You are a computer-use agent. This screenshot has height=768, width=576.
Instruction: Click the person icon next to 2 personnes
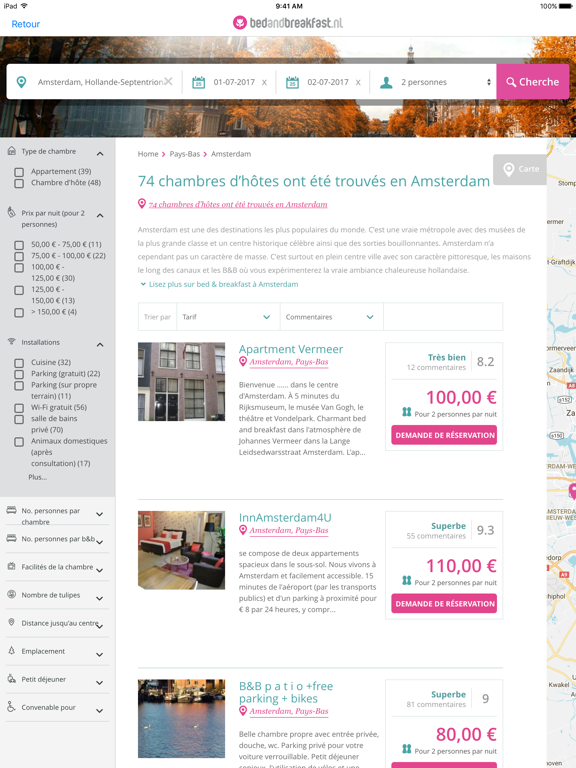[x=386, y=82]
